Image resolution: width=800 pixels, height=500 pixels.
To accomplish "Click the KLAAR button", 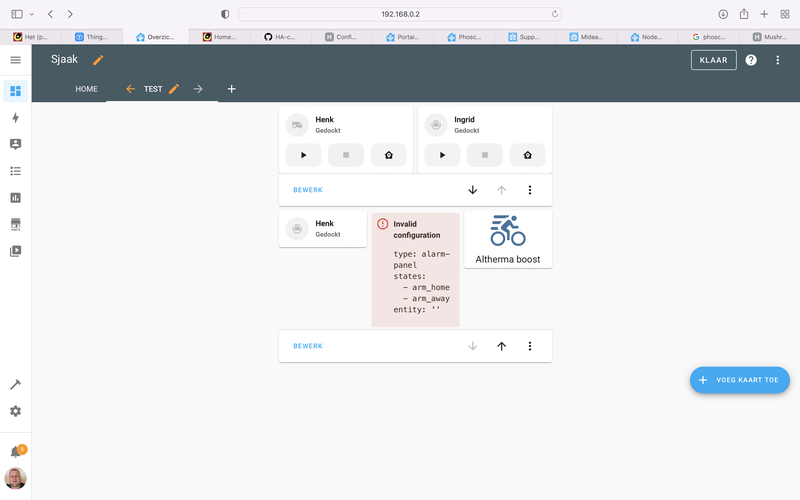I will 713,60.
